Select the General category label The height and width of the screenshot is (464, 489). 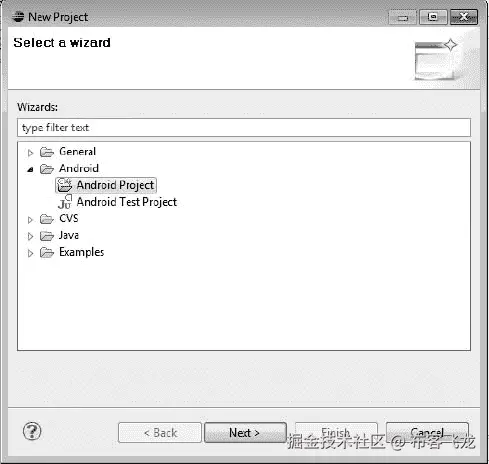point(77,152)
